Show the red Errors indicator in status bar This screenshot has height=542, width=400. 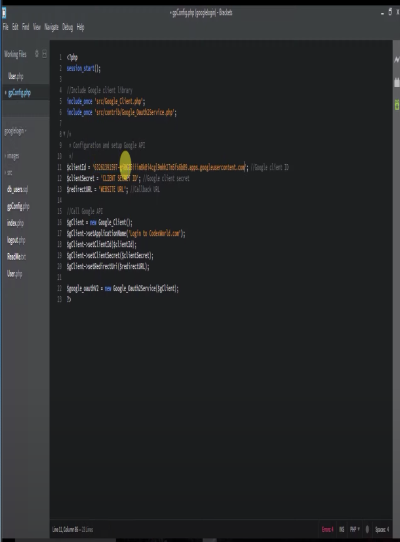click(x=327, y=529)
